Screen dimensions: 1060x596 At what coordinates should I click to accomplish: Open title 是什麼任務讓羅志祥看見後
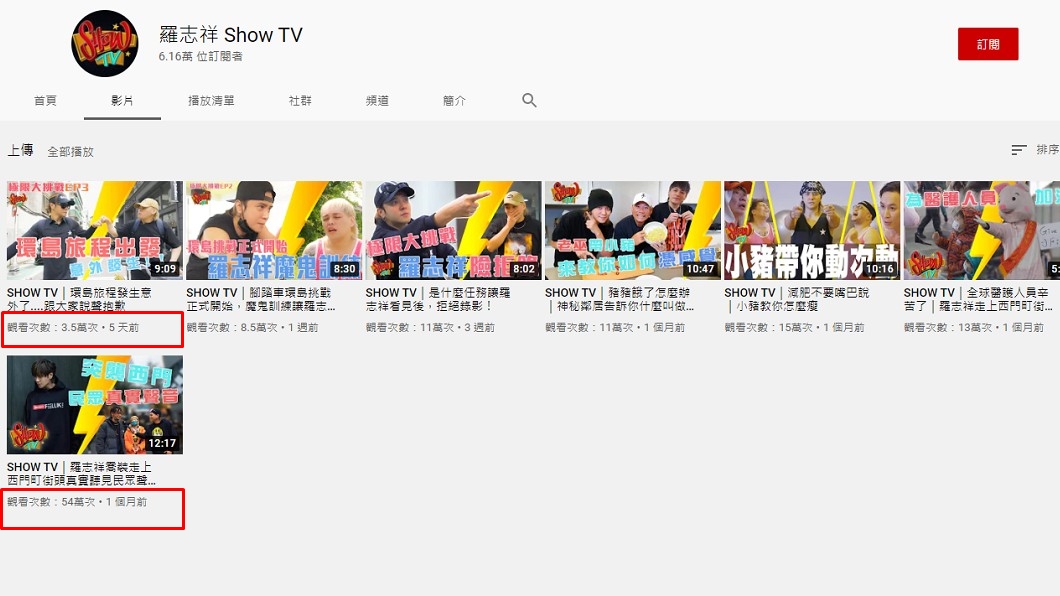pos(438,299)
